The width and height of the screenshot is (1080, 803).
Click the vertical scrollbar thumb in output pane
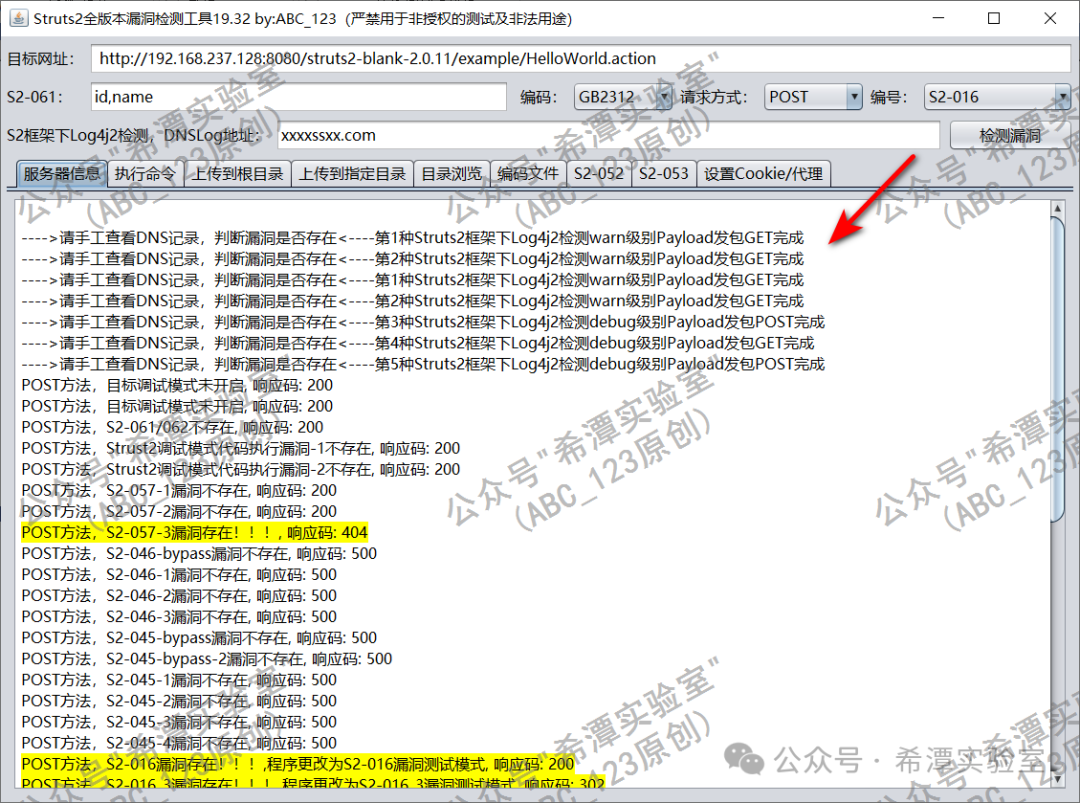1057,369
